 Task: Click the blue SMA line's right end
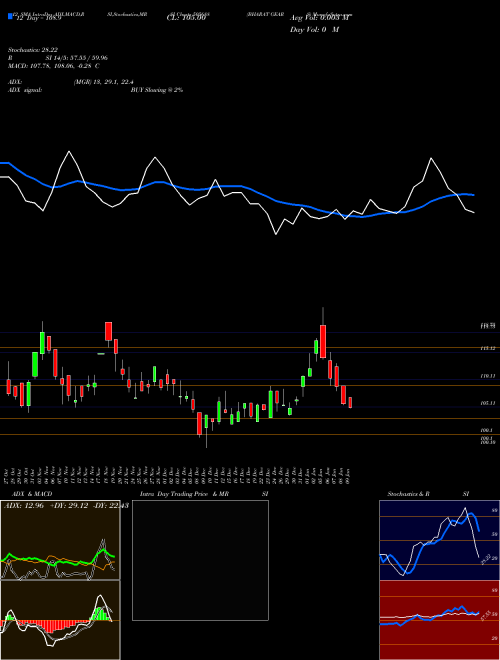[474, 195]
